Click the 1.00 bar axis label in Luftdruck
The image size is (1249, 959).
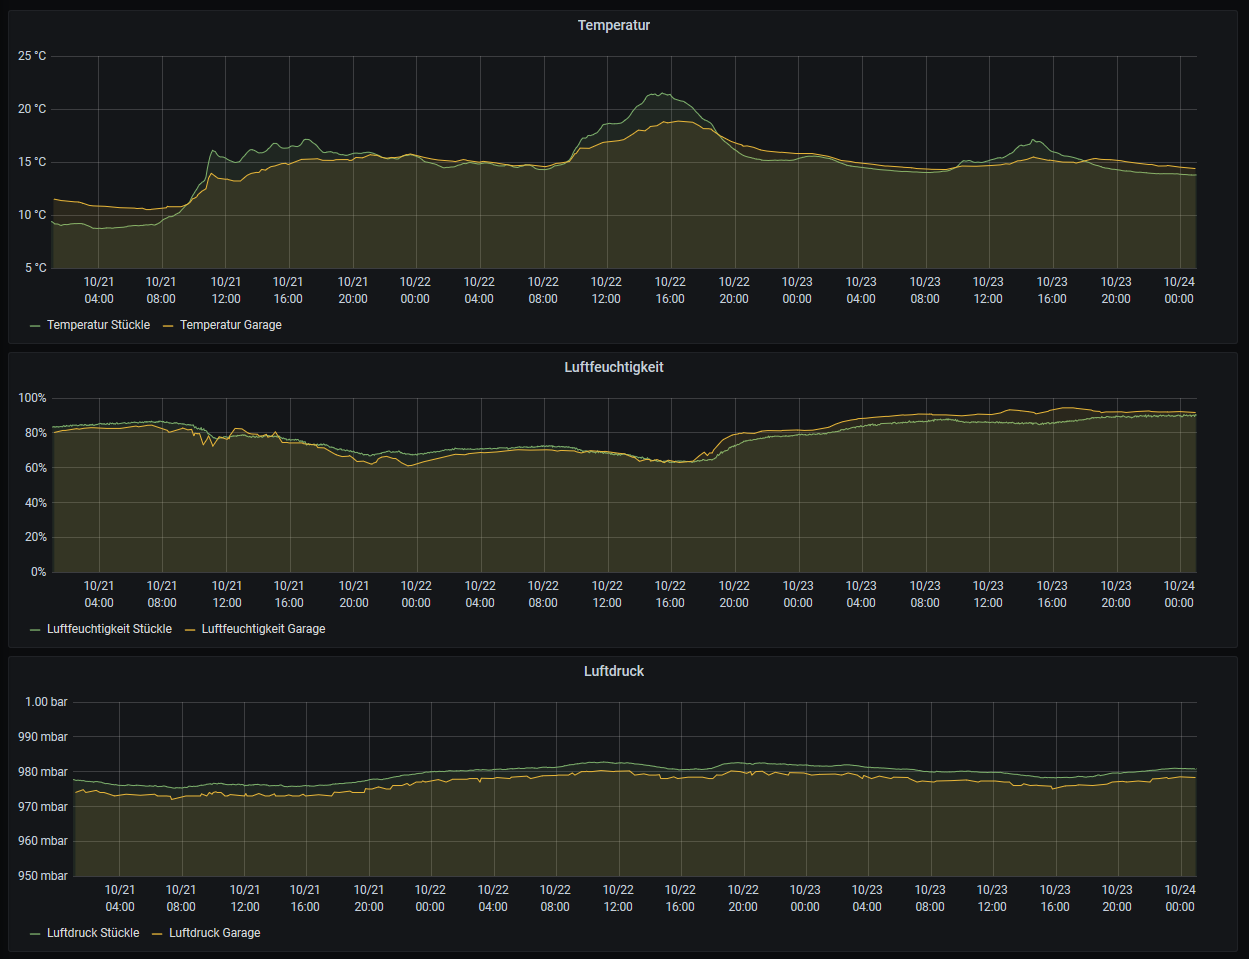[x=46, y=702]
